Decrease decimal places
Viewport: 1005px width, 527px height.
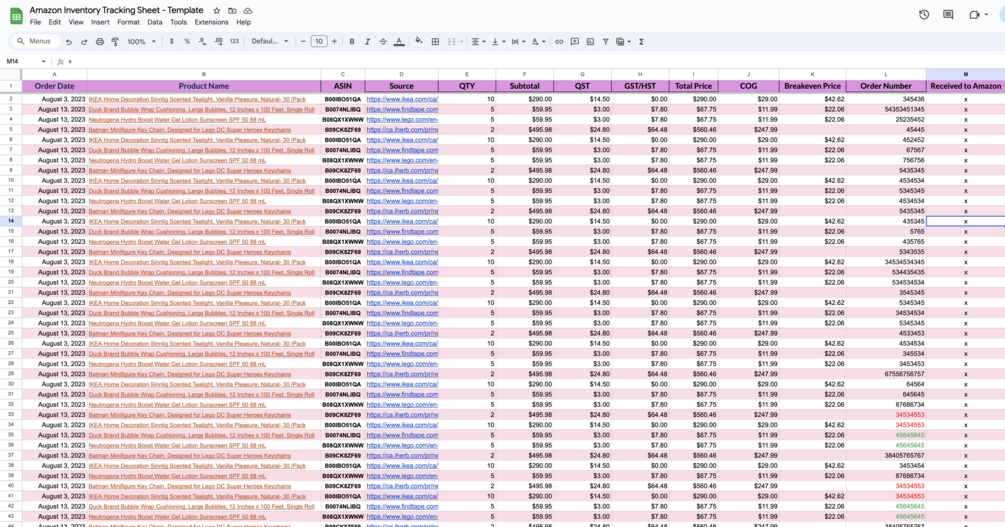(203, 42)
